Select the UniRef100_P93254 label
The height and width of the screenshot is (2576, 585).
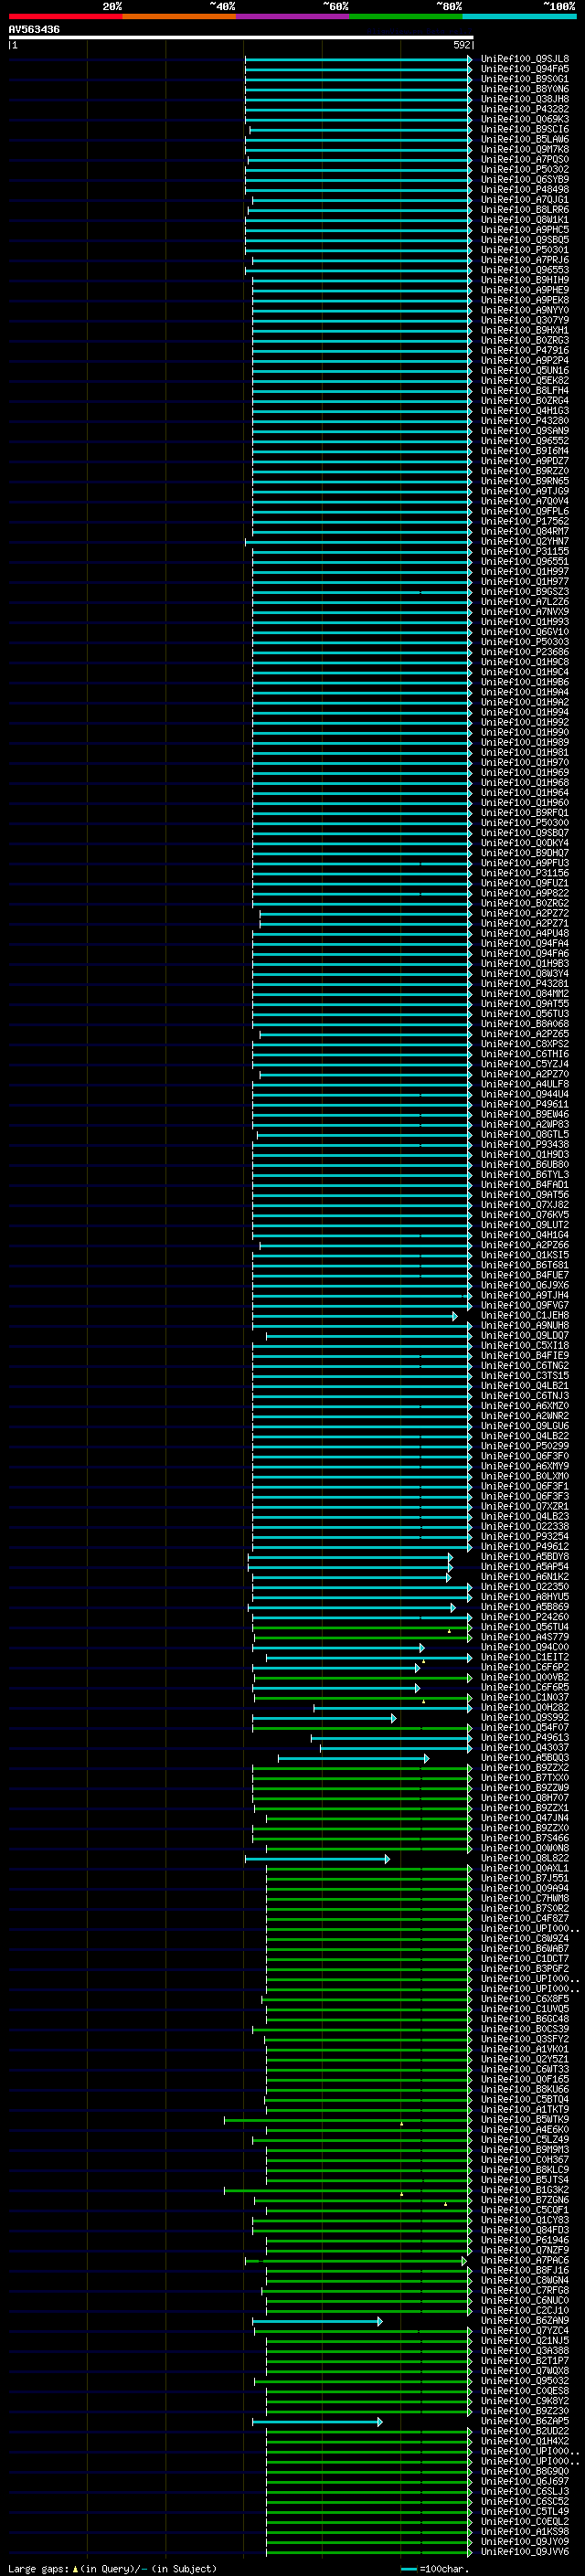pyautogui.click(x=525, y=1537)
